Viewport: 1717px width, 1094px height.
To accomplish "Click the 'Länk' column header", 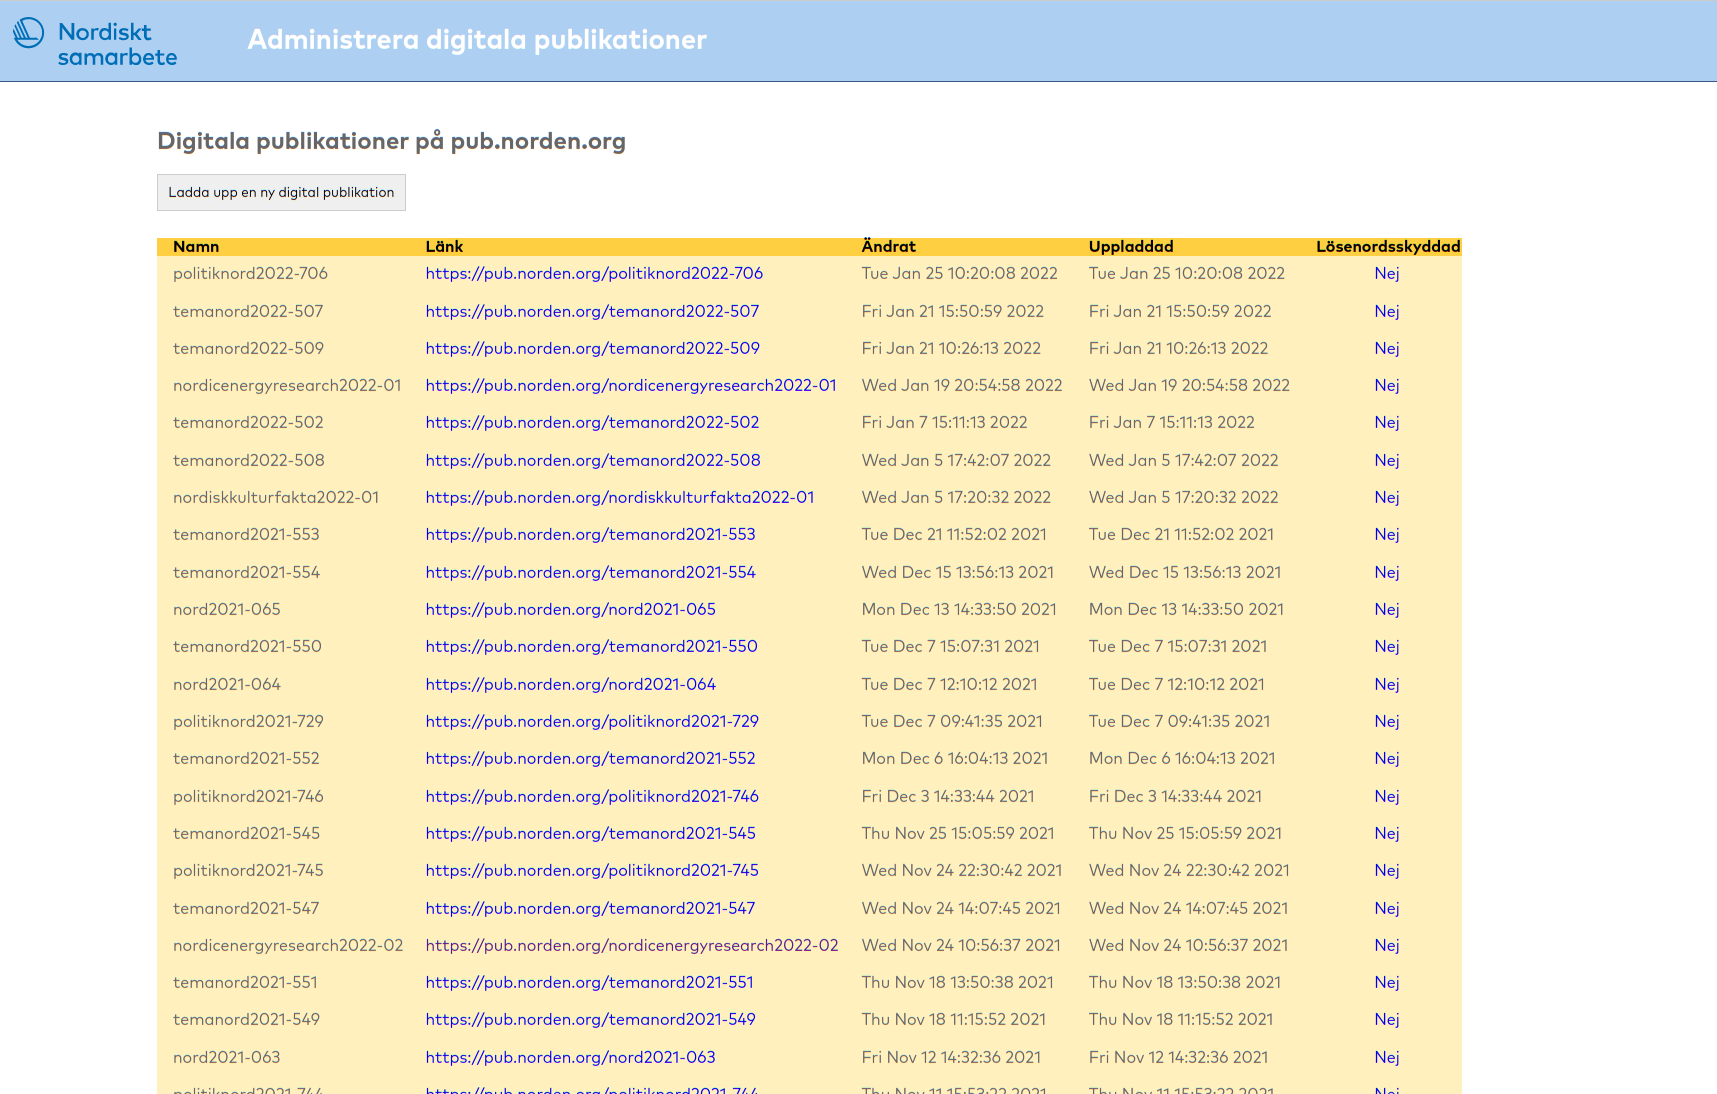I will click(444, 246).
